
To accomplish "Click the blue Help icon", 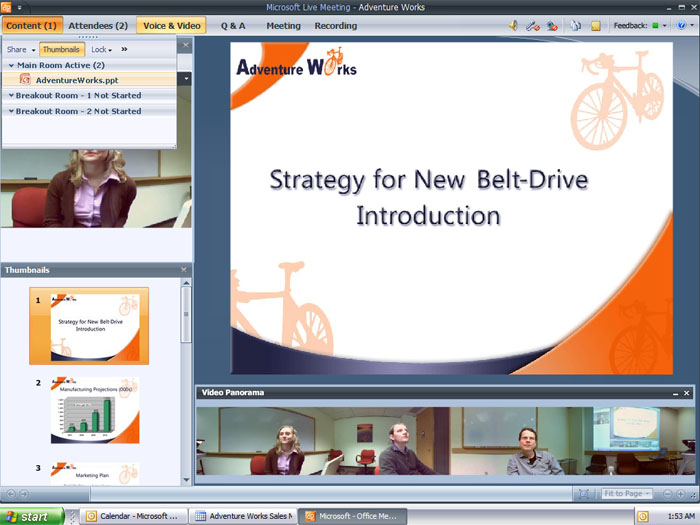I will point(681,25).
